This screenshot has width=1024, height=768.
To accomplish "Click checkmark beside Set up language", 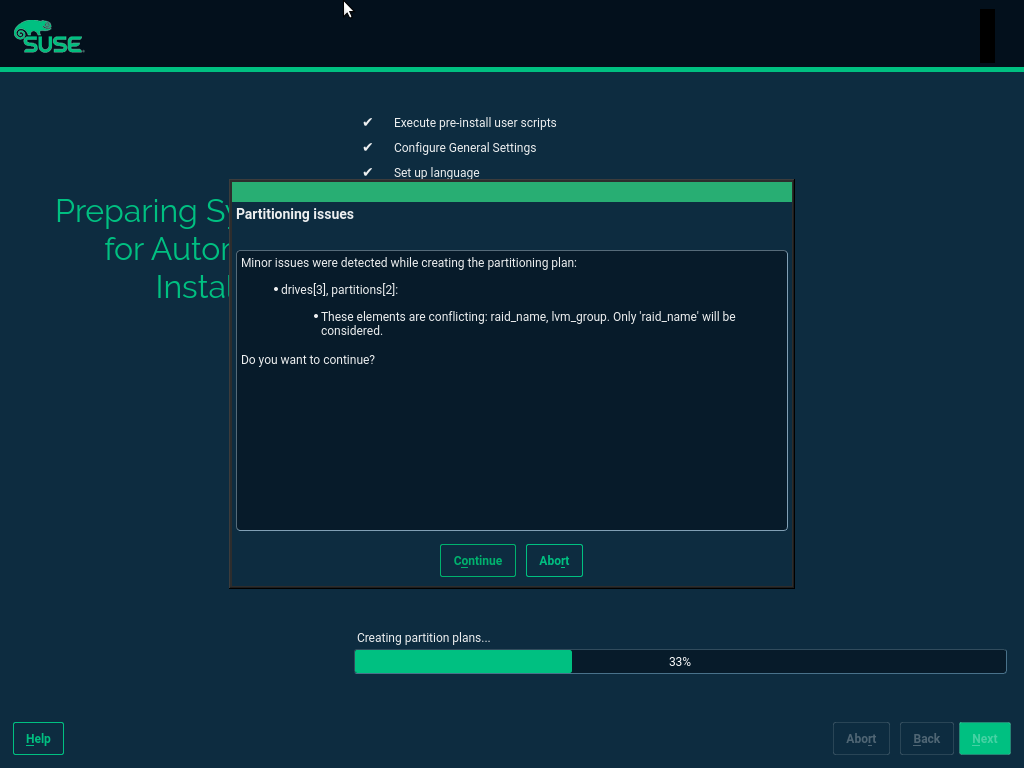I will pos(367,172).
